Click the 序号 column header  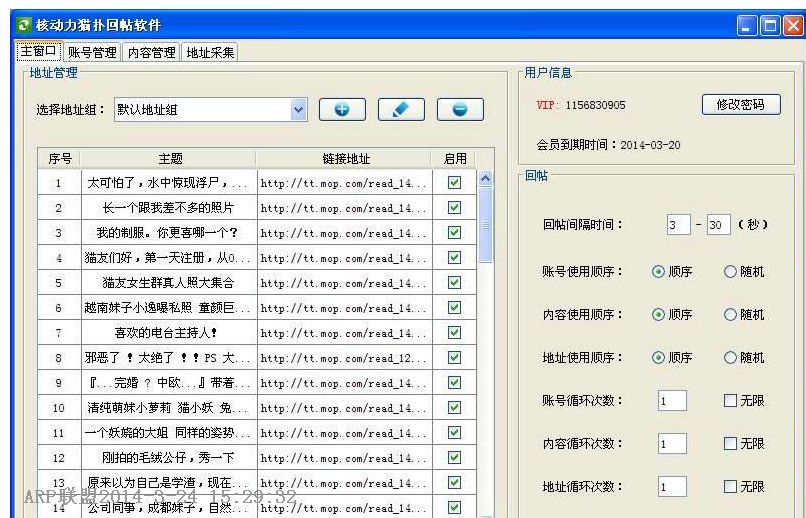click(x=60, y=159)
